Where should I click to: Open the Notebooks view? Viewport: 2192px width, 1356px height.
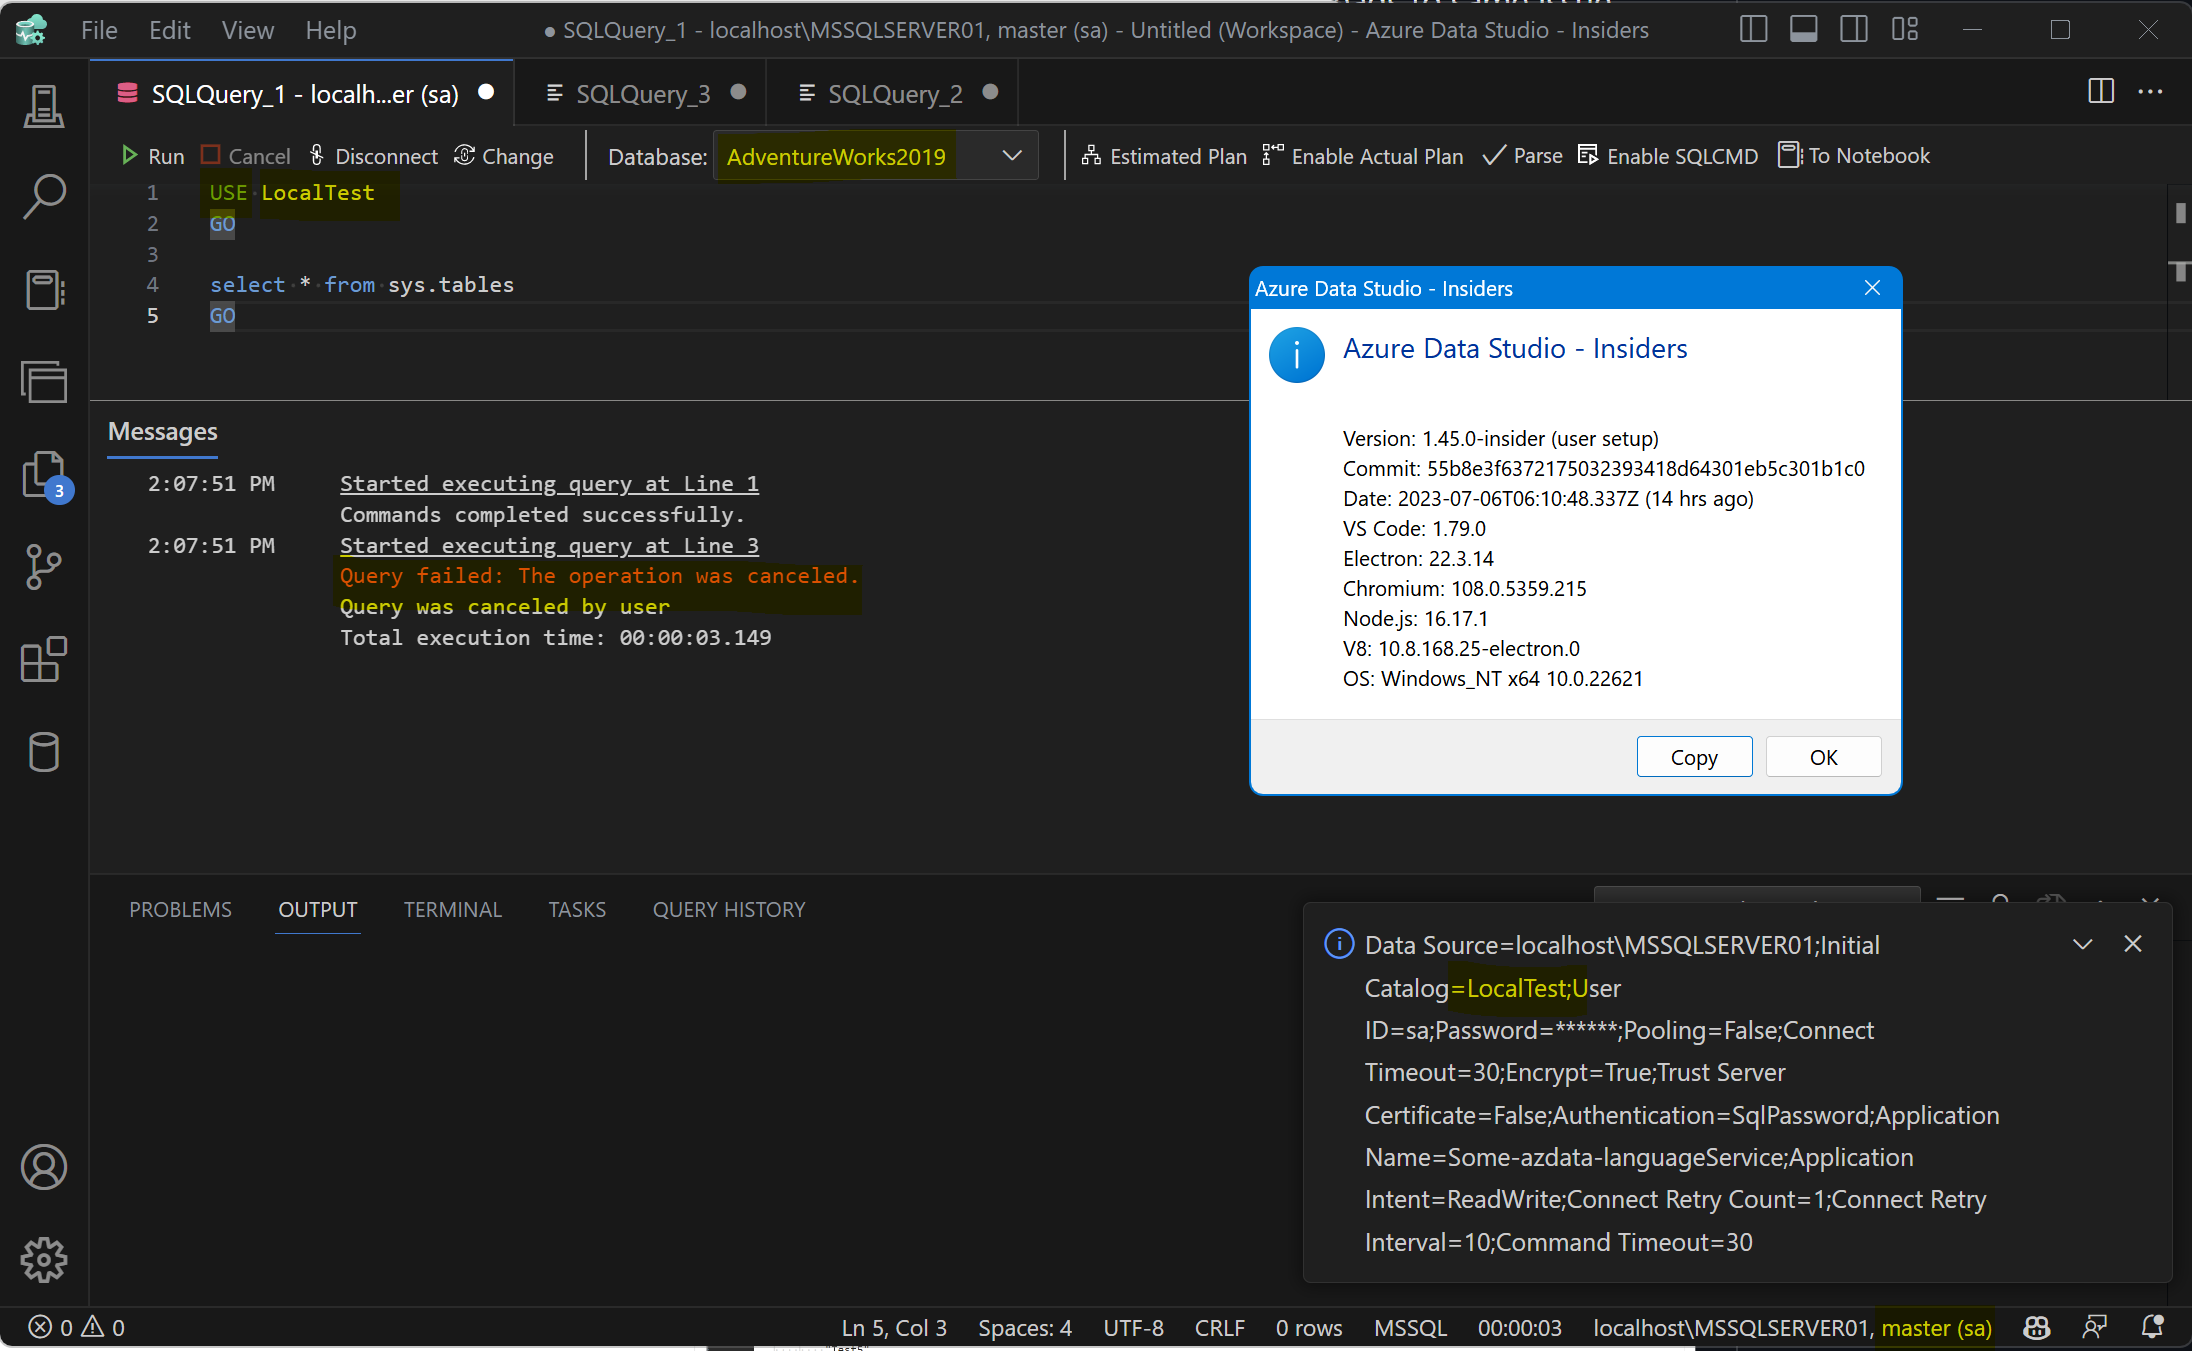(x=43, y=290)
